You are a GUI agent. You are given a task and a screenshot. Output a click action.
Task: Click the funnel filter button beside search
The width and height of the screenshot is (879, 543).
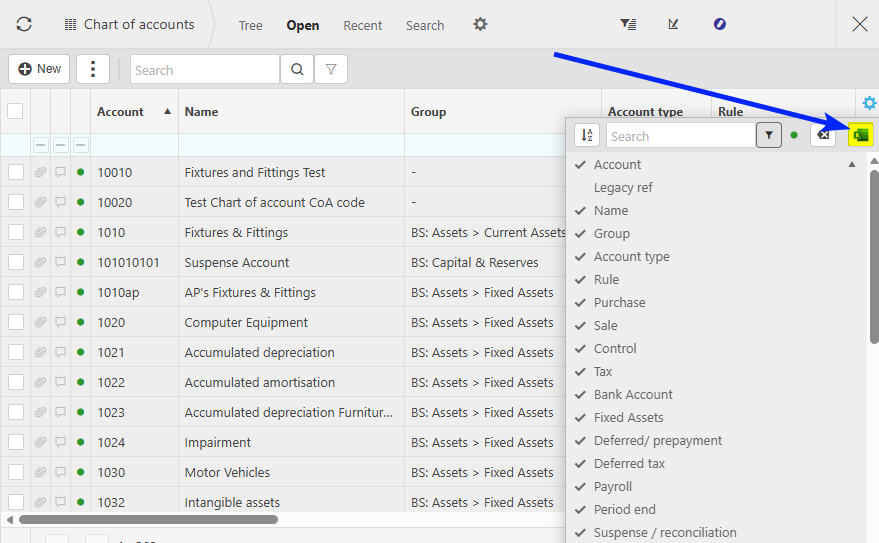(330, 70)
